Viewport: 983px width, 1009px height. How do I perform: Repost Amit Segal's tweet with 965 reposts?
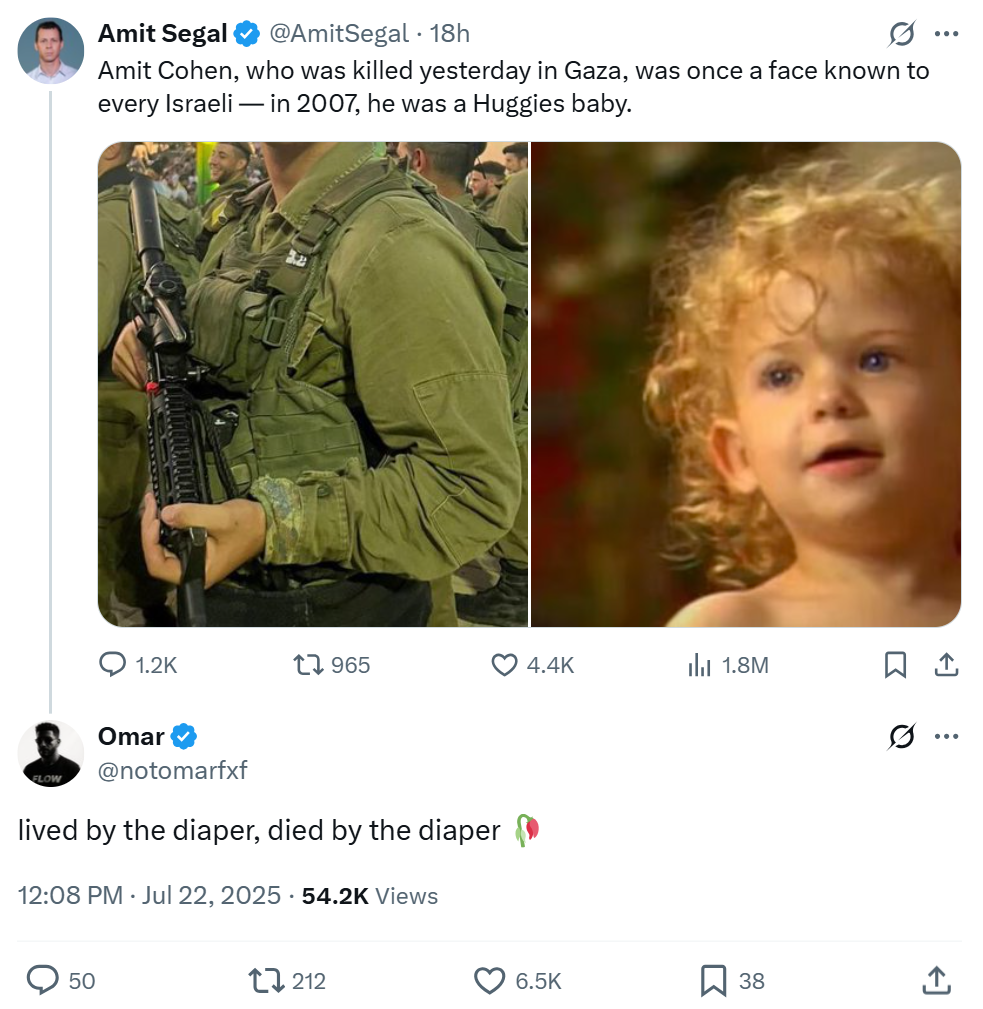(x=331, y=665)
